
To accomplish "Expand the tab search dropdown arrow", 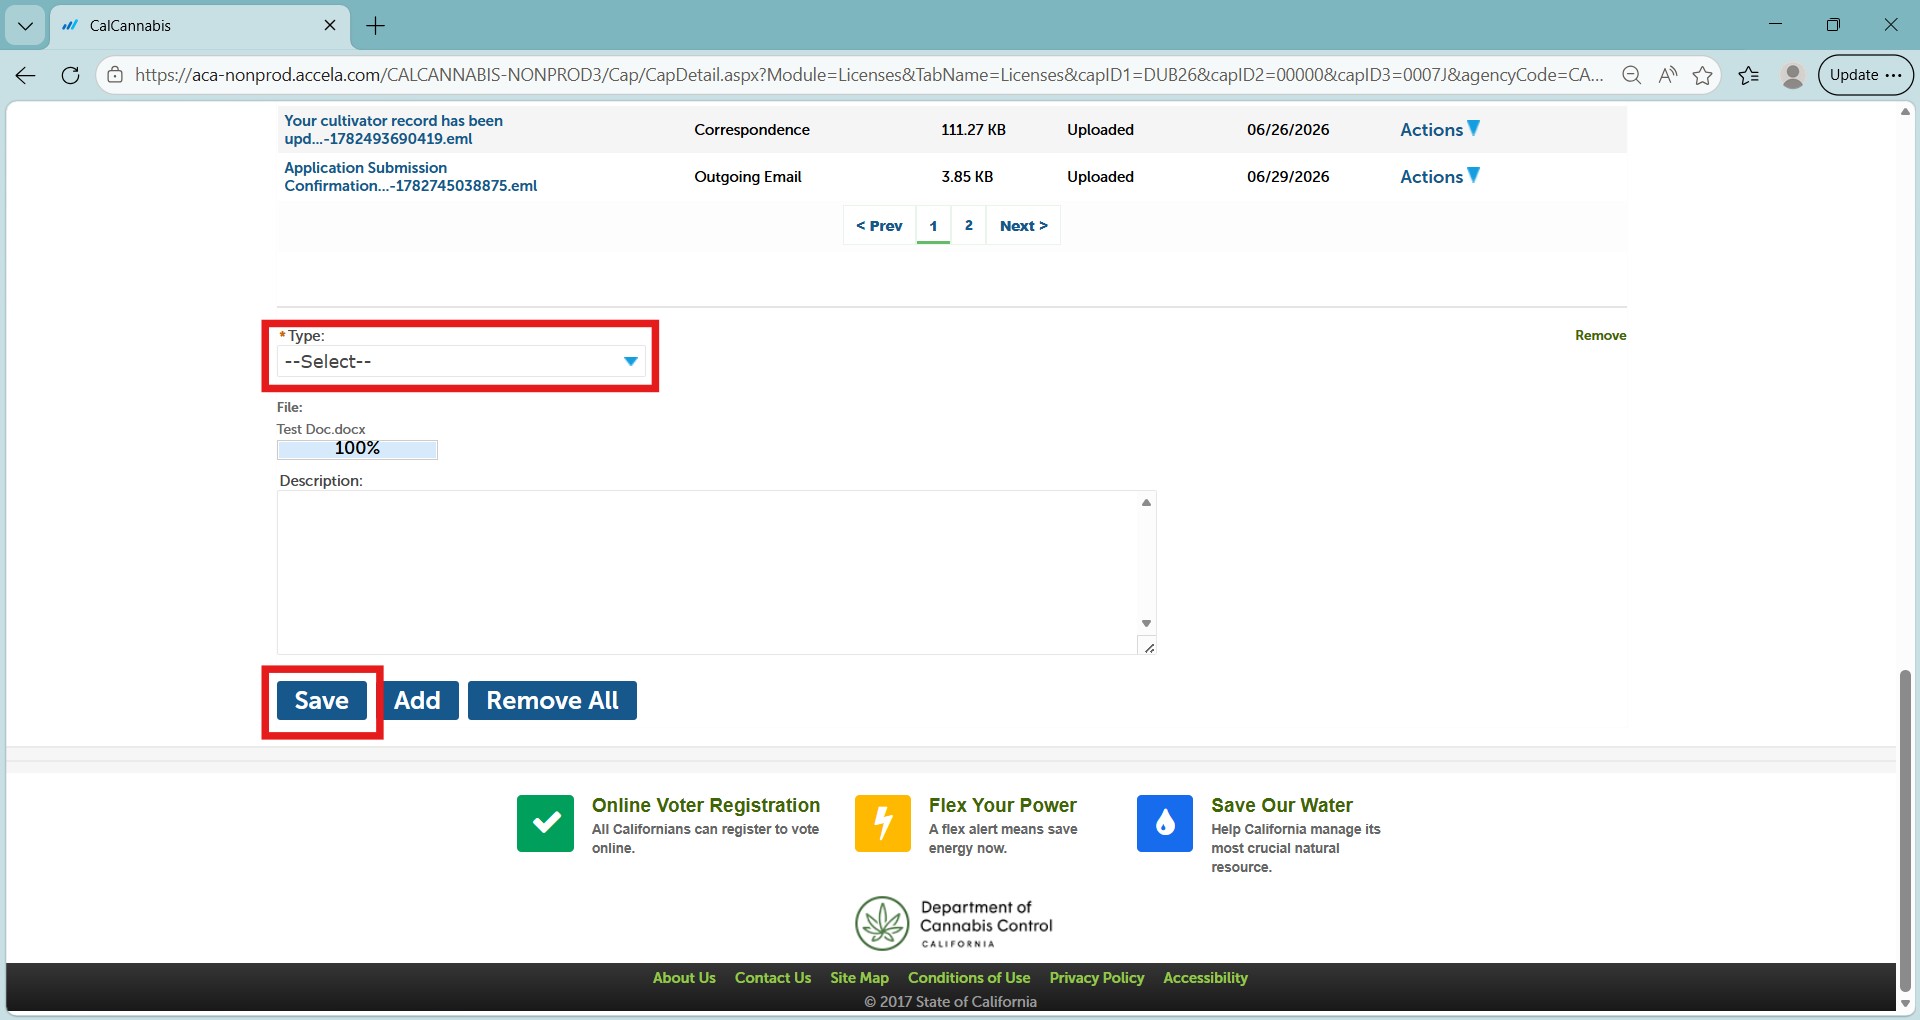I will [x=25, y=26].
